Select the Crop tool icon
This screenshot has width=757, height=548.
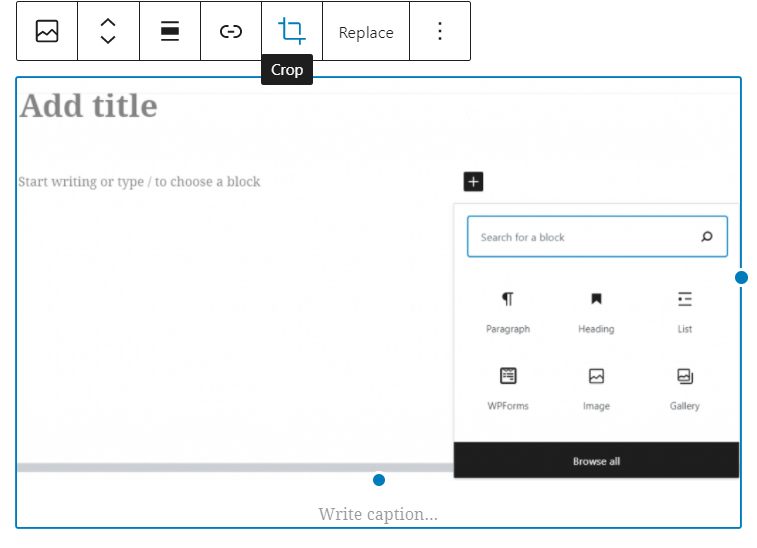coord(292,31)
